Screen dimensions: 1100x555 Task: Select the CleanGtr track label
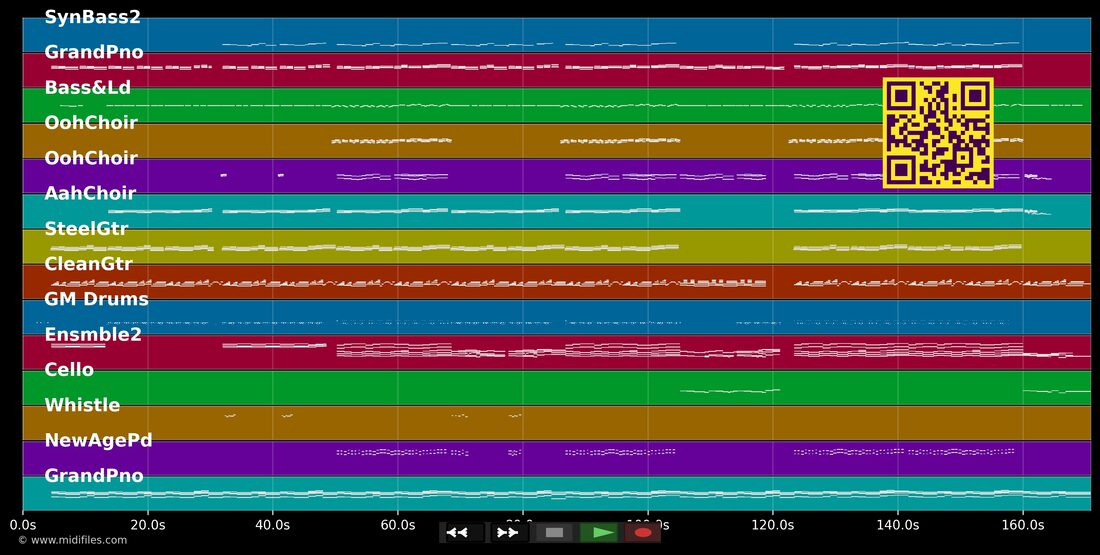[x=88, y=264]
